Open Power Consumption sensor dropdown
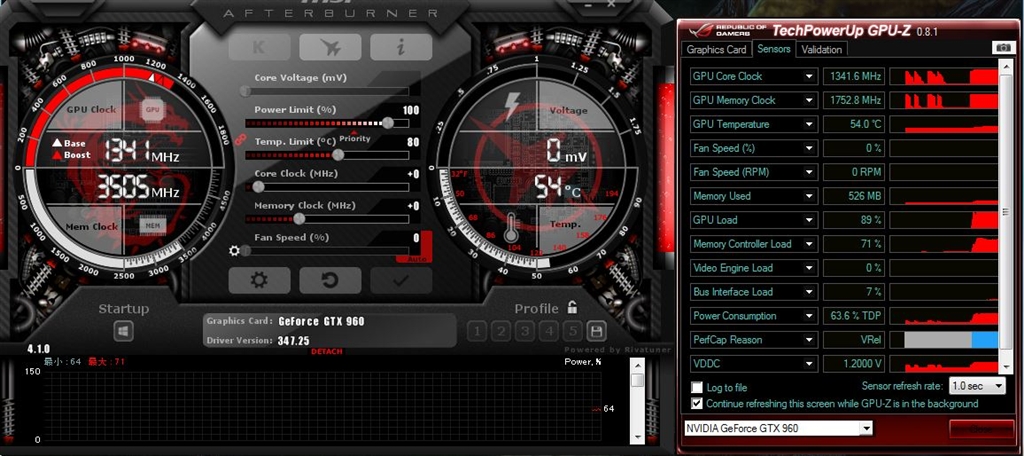This screenshot has width=1024, height=456. click(809, 316)
